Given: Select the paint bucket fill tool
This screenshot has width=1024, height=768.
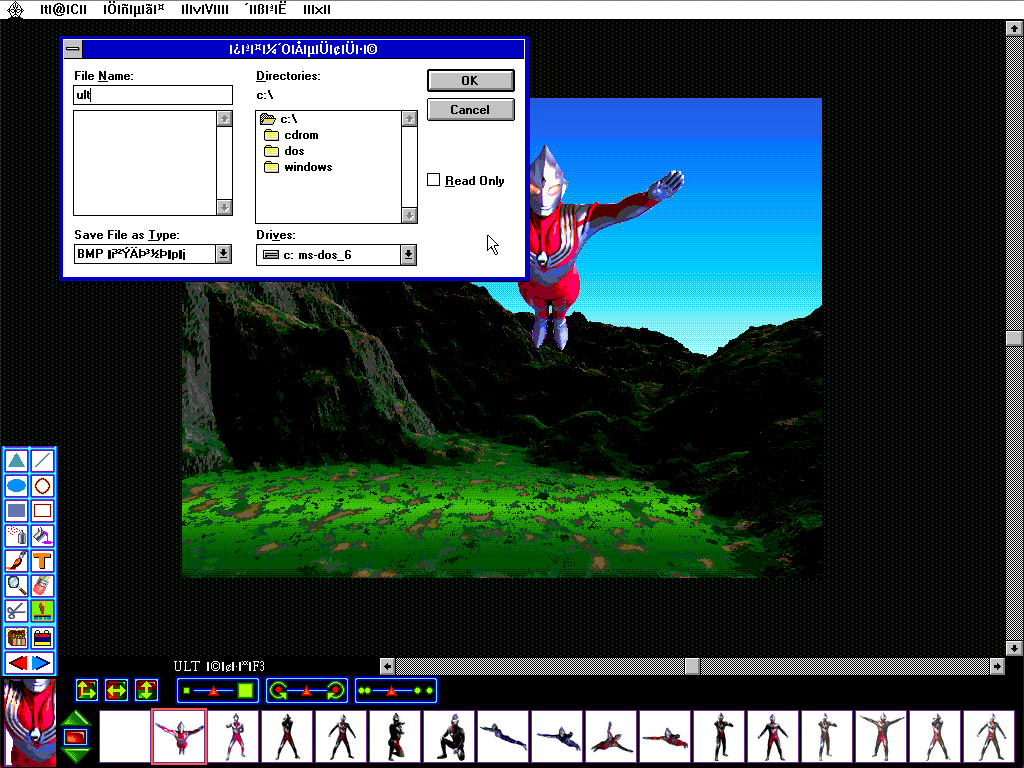Looking at the screenshot, I should pos(42,536).
